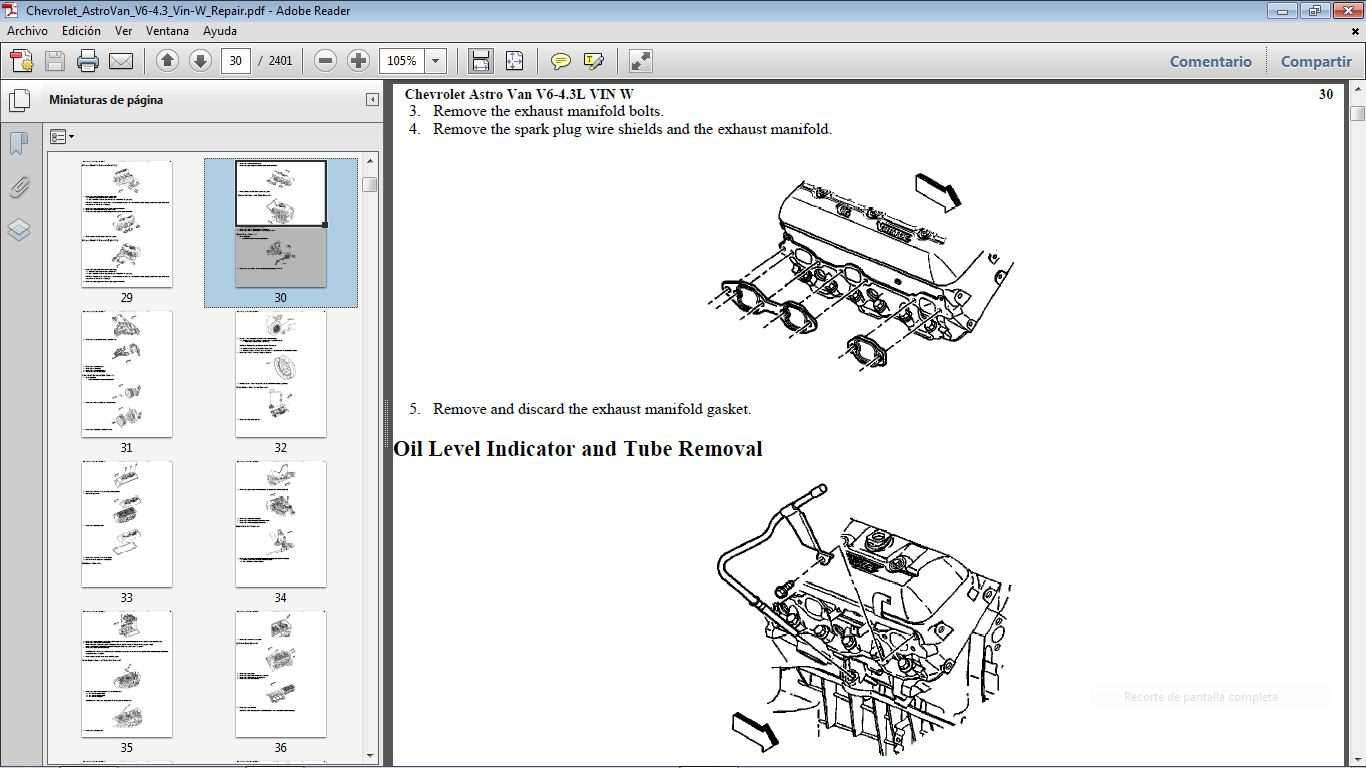
Task: Open the Comentario pane
Action: pos(1210,61)
